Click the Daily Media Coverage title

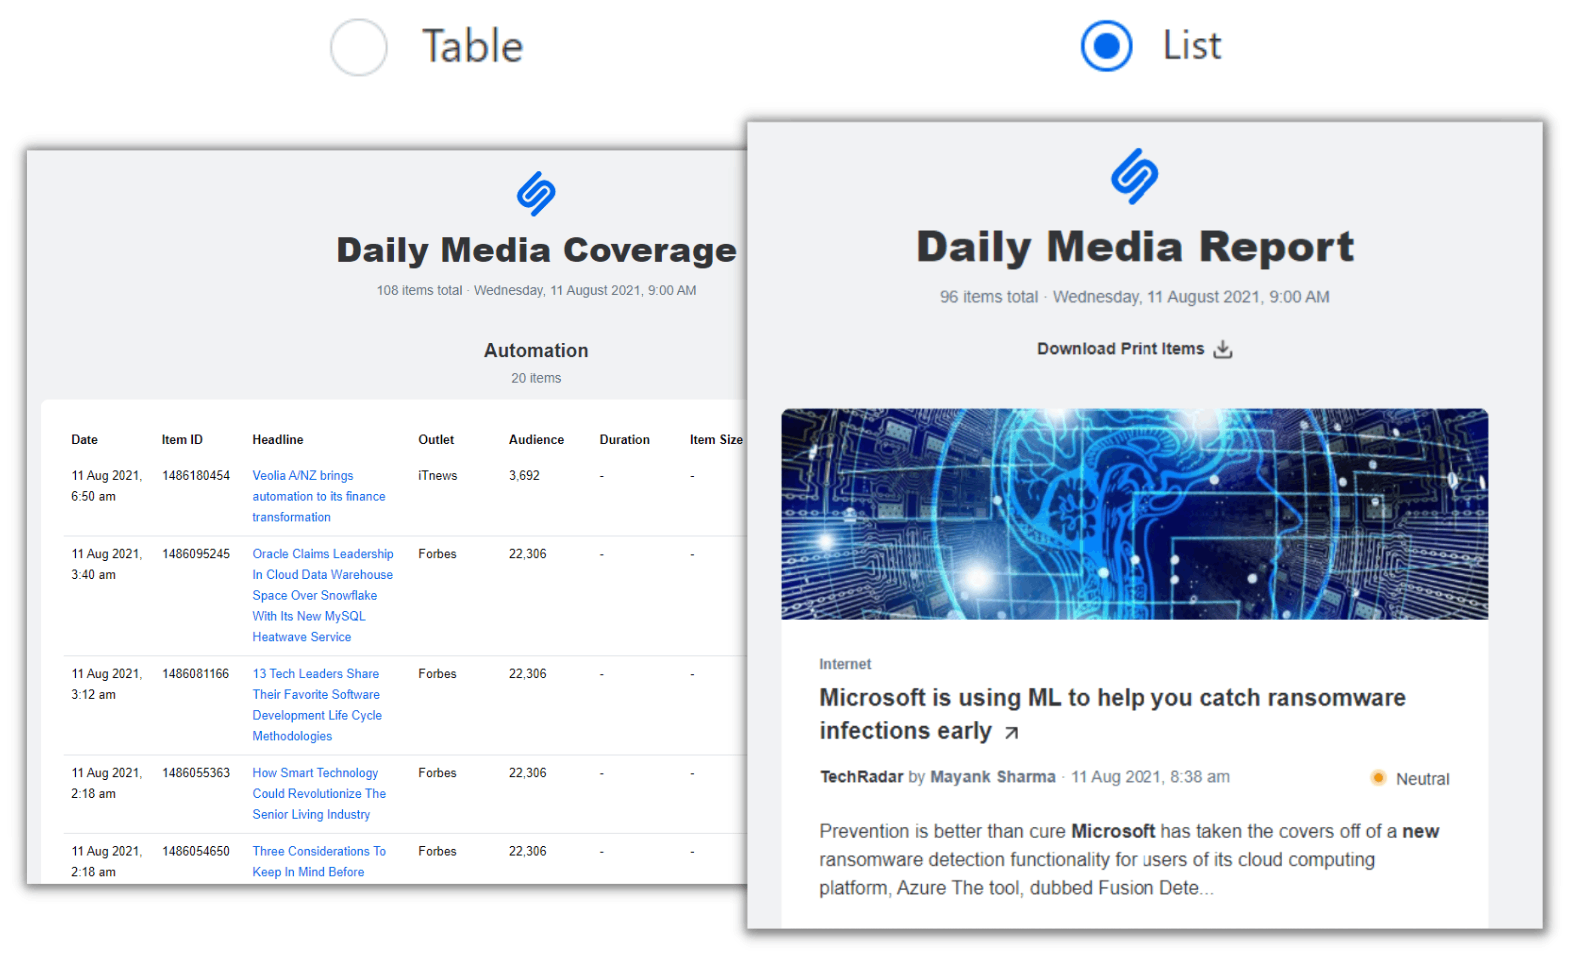click(536, 250)
